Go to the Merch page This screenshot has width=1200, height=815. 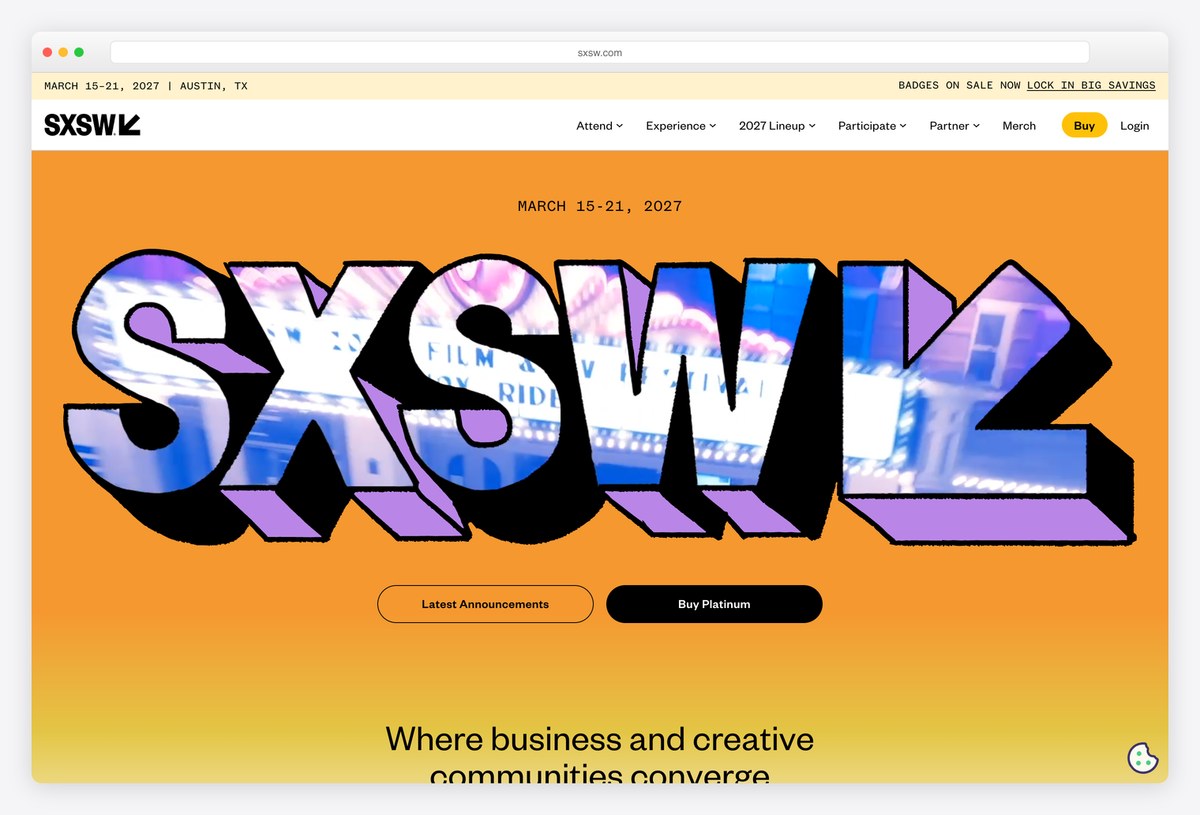click(1019, 126)
